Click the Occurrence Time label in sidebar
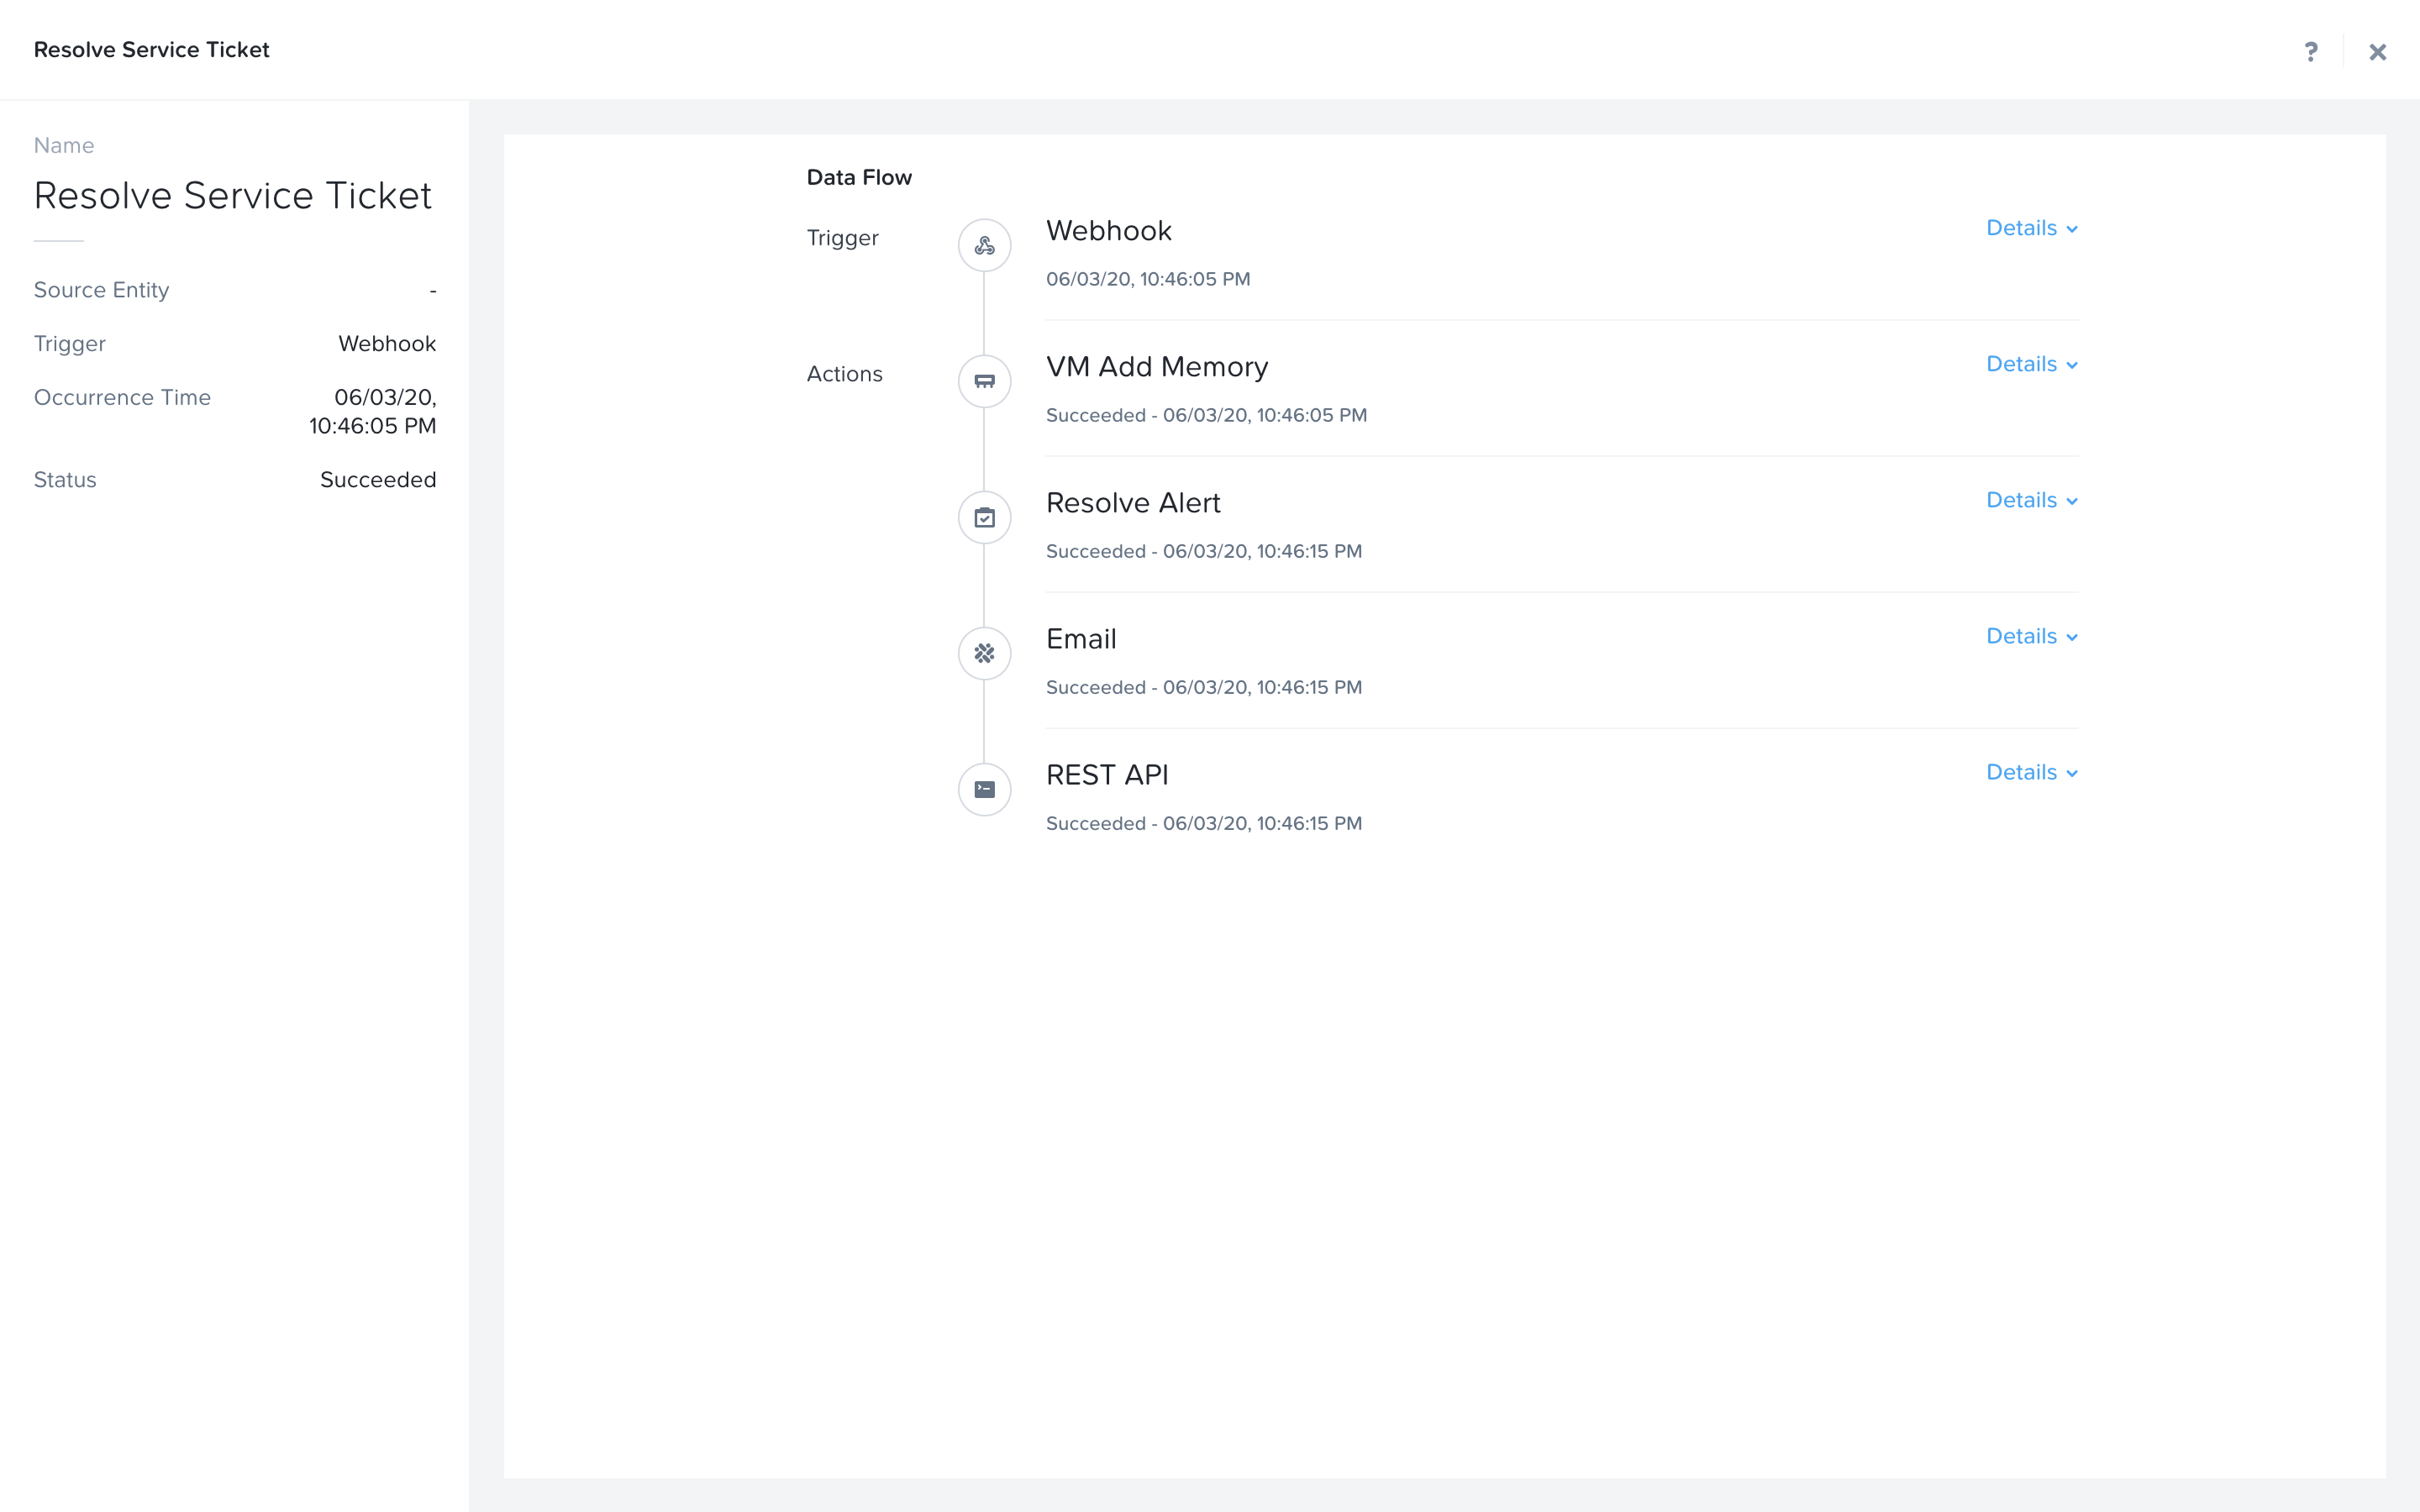Image resolution: width=2420 pixels, height=1512 pixels. pyautogui.click(x=122, y=398)
